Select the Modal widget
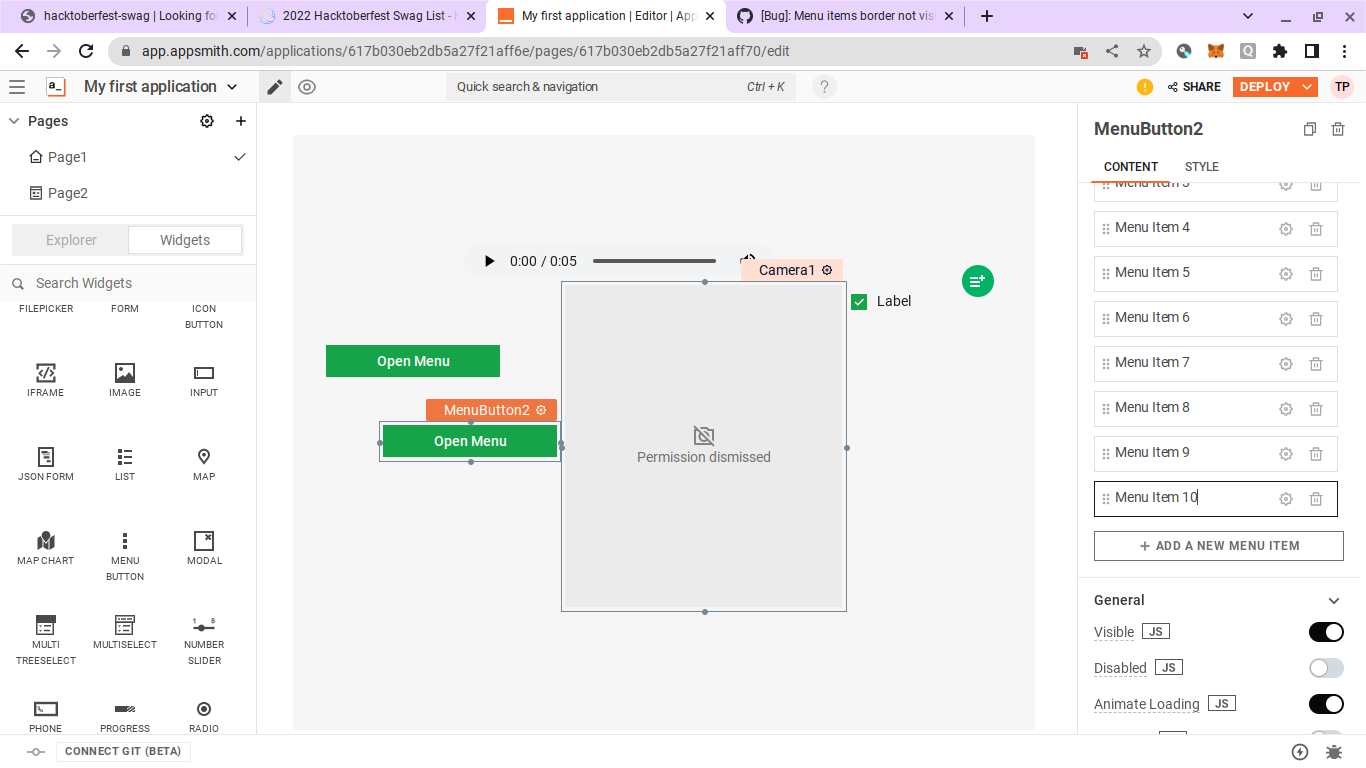Screen dimensions: 1366x768 point(204,548)
